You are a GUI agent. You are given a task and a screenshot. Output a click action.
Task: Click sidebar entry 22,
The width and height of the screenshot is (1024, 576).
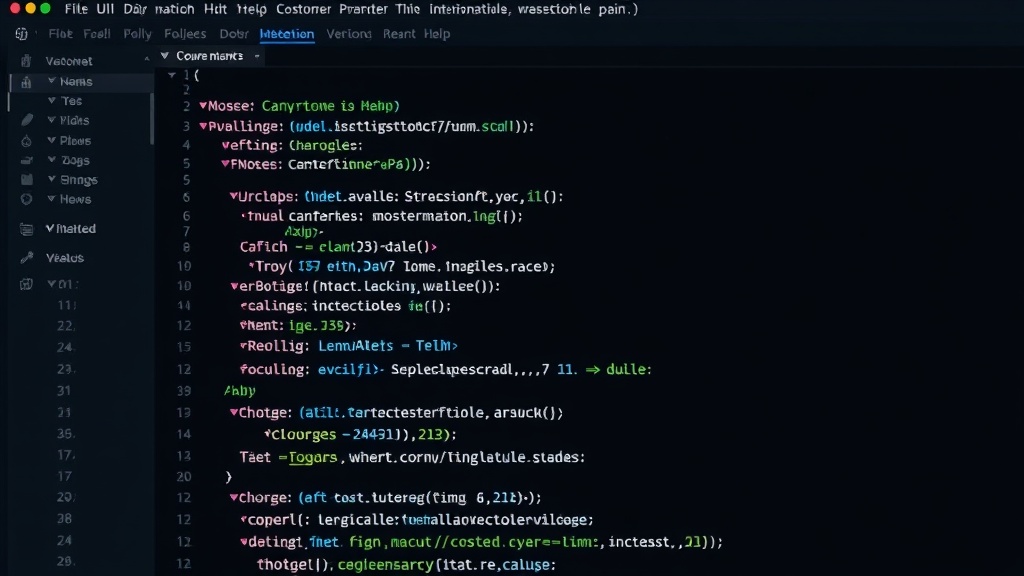pos(65,325)
